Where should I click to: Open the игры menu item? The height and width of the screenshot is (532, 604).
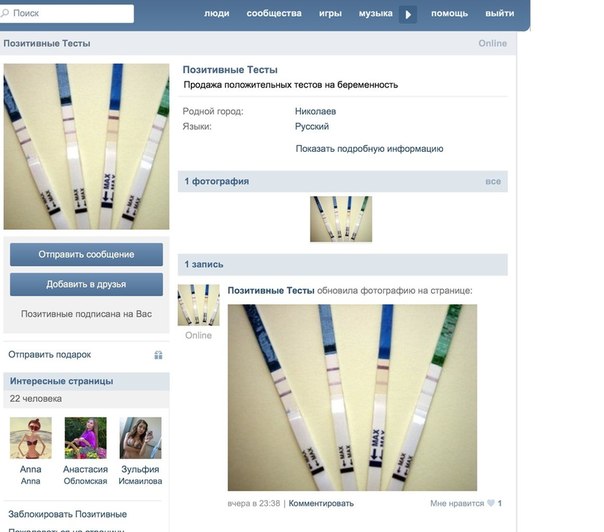pyautogui.click(x=330, y=13)
